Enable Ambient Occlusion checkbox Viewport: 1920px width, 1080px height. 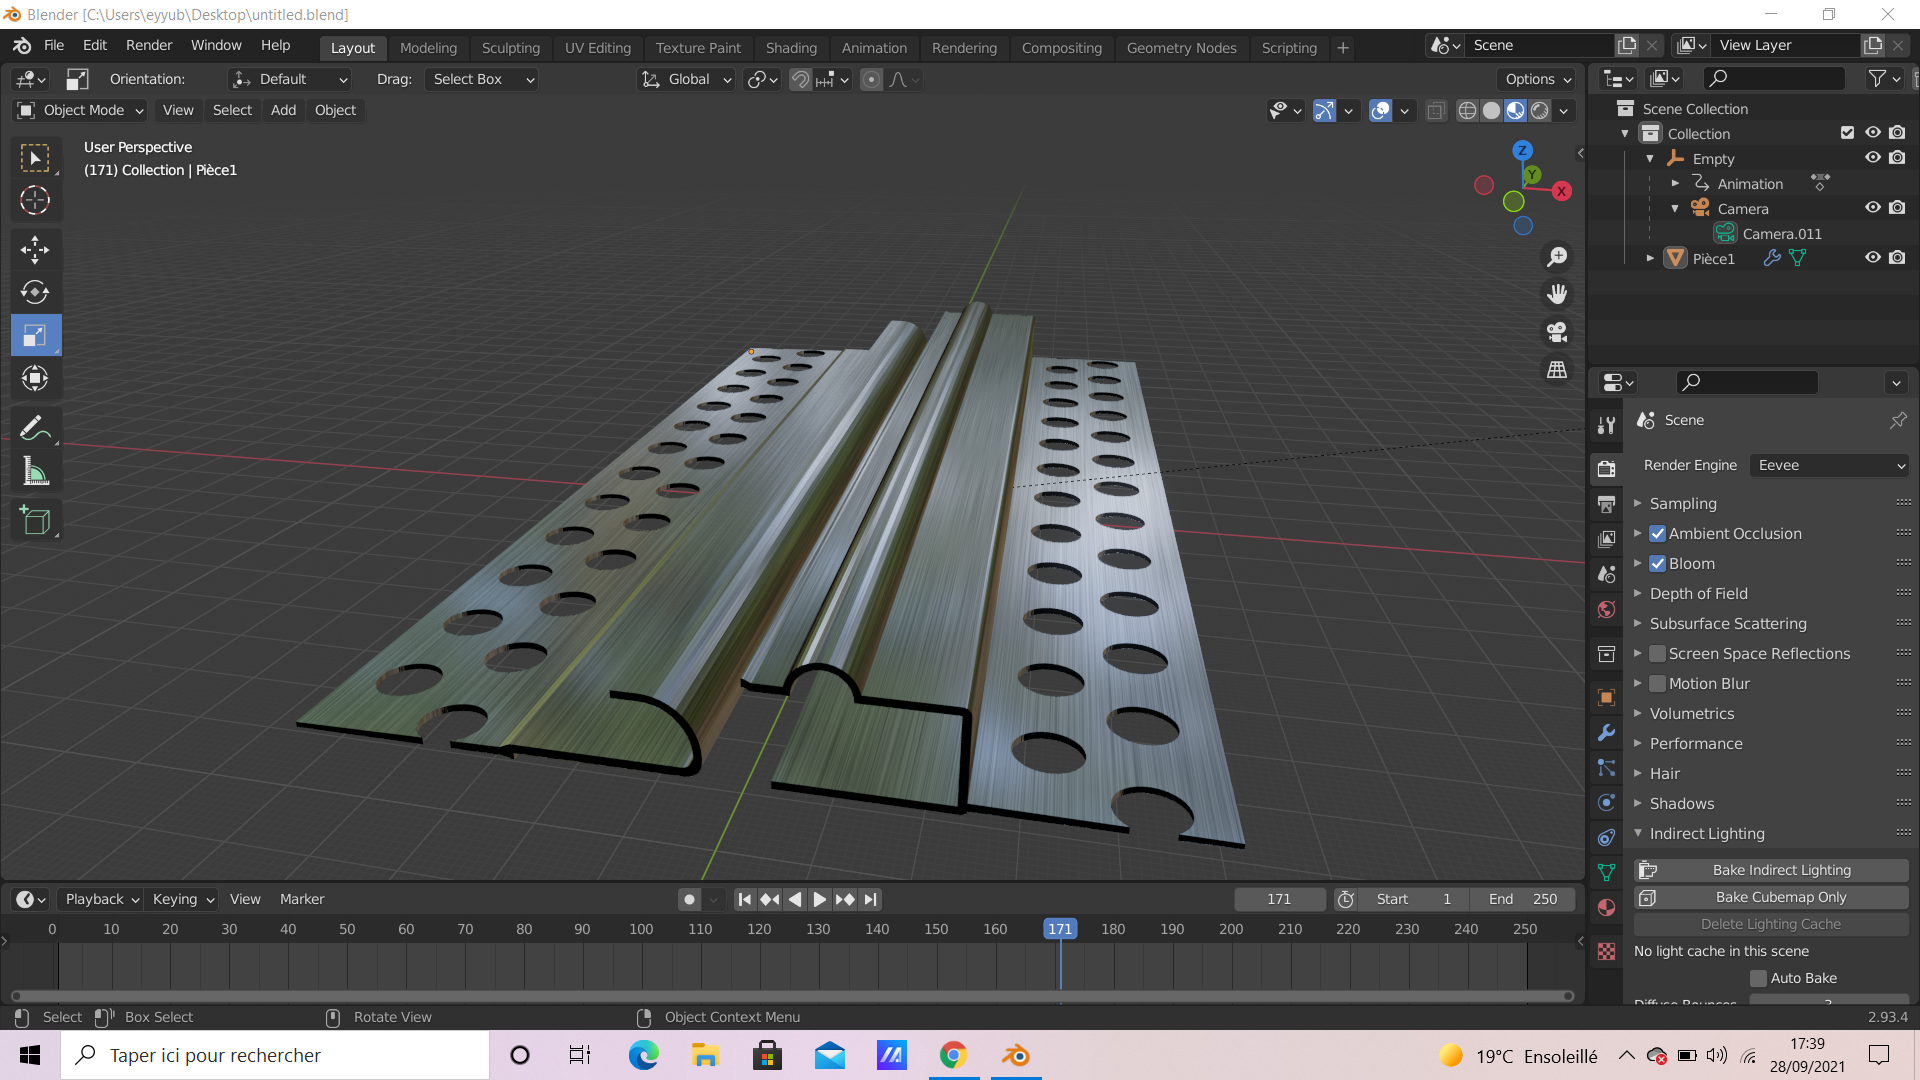1657,534
